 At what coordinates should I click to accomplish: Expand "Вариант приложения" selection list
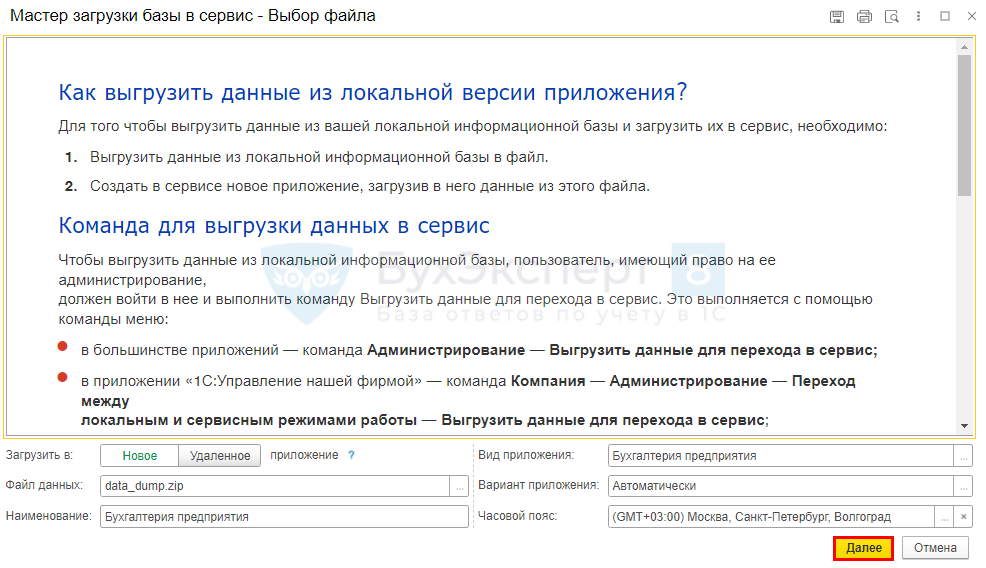tap(963, 486)
